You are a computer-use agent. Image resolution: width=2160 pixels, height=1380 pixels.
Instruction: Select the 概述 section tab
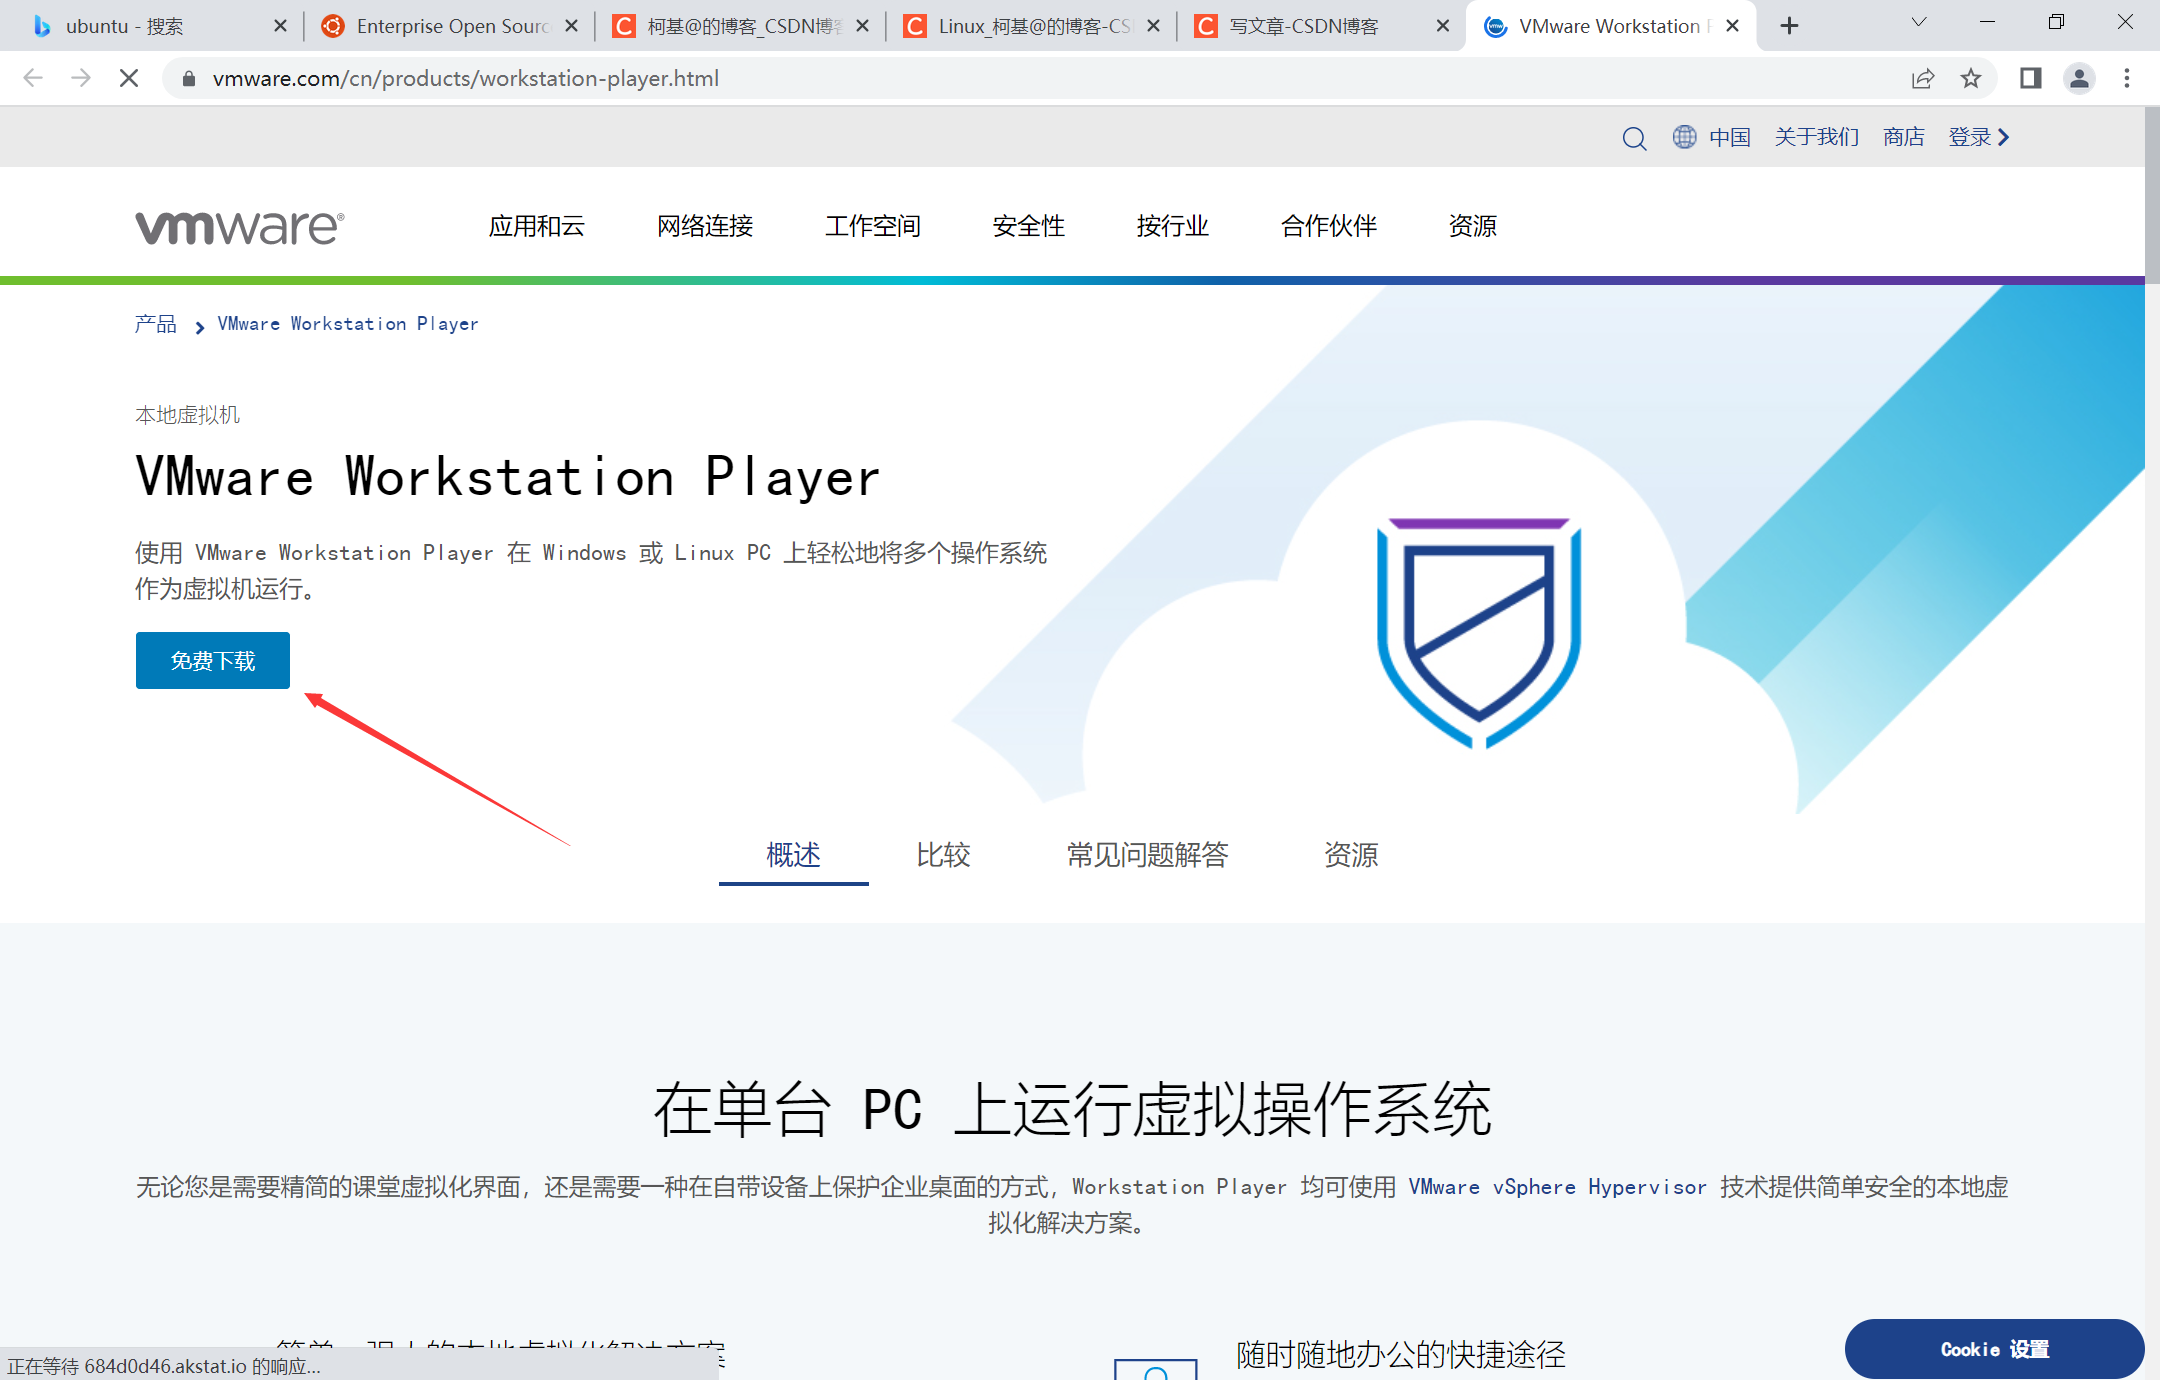click(x=794, y=855)
